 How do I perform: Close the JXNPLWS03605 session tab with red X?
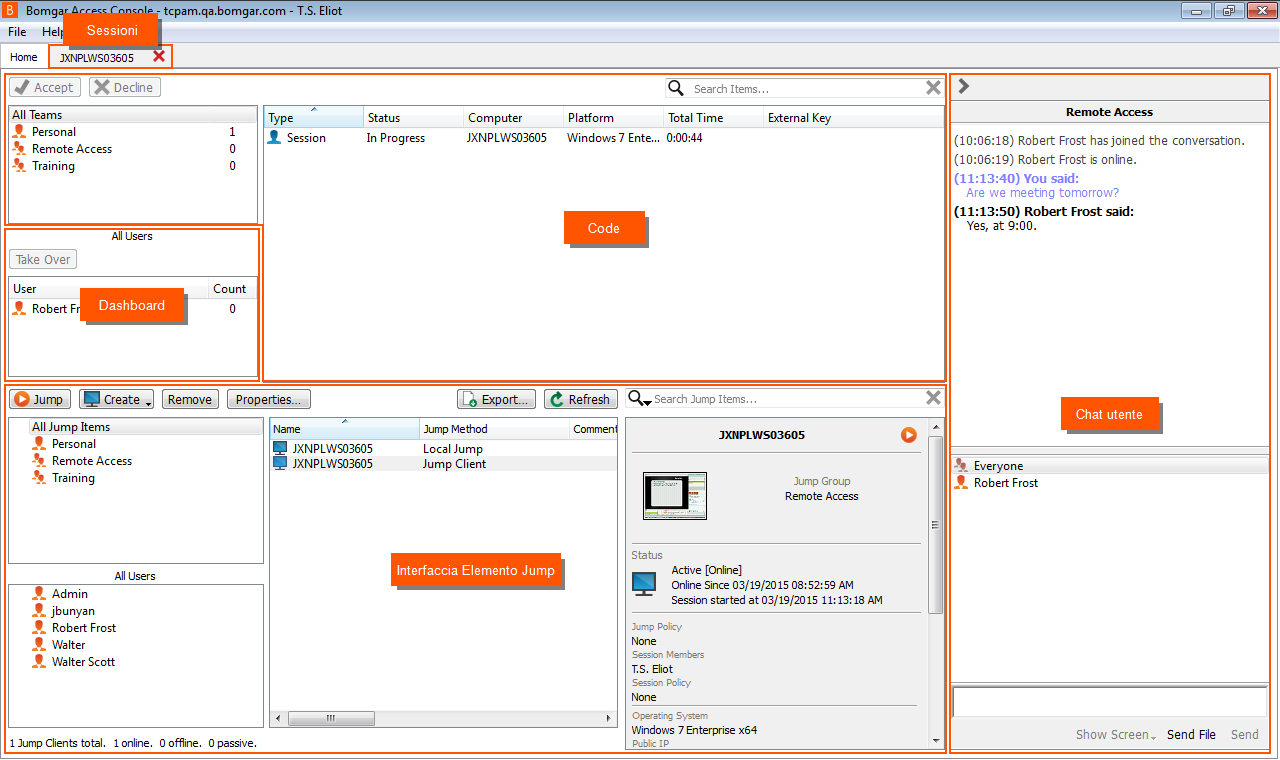pyautogui.click(x=159, y=57)
